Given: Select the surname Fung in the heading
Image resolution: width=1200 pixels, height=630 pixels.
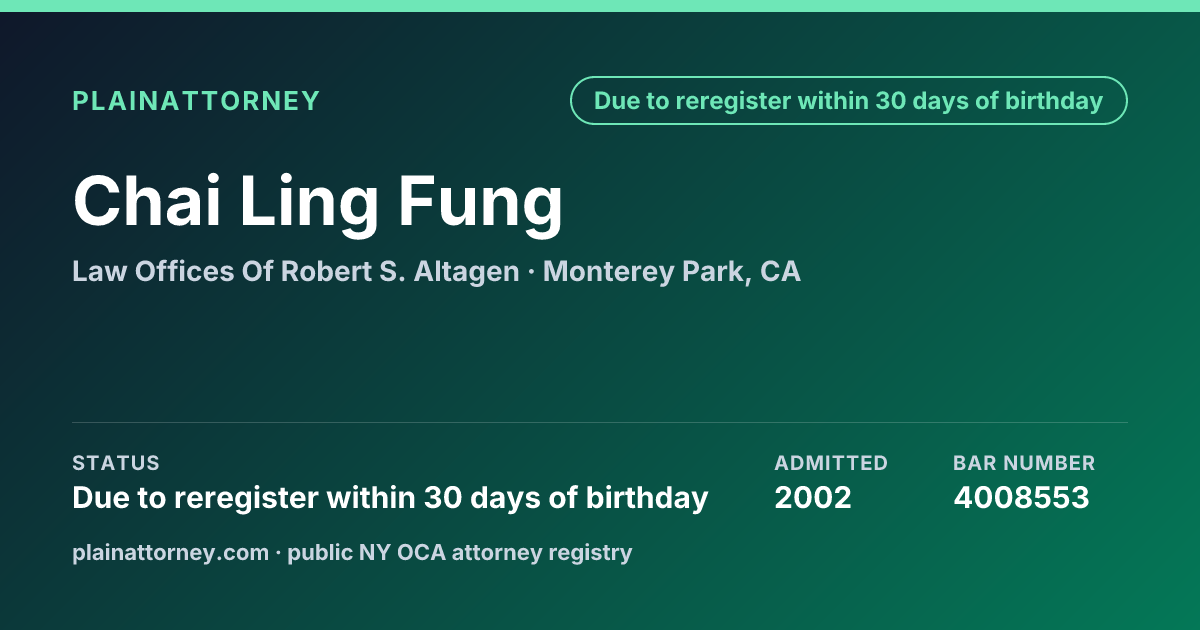Looking at the screenshot, I should [x=481, y=205].
